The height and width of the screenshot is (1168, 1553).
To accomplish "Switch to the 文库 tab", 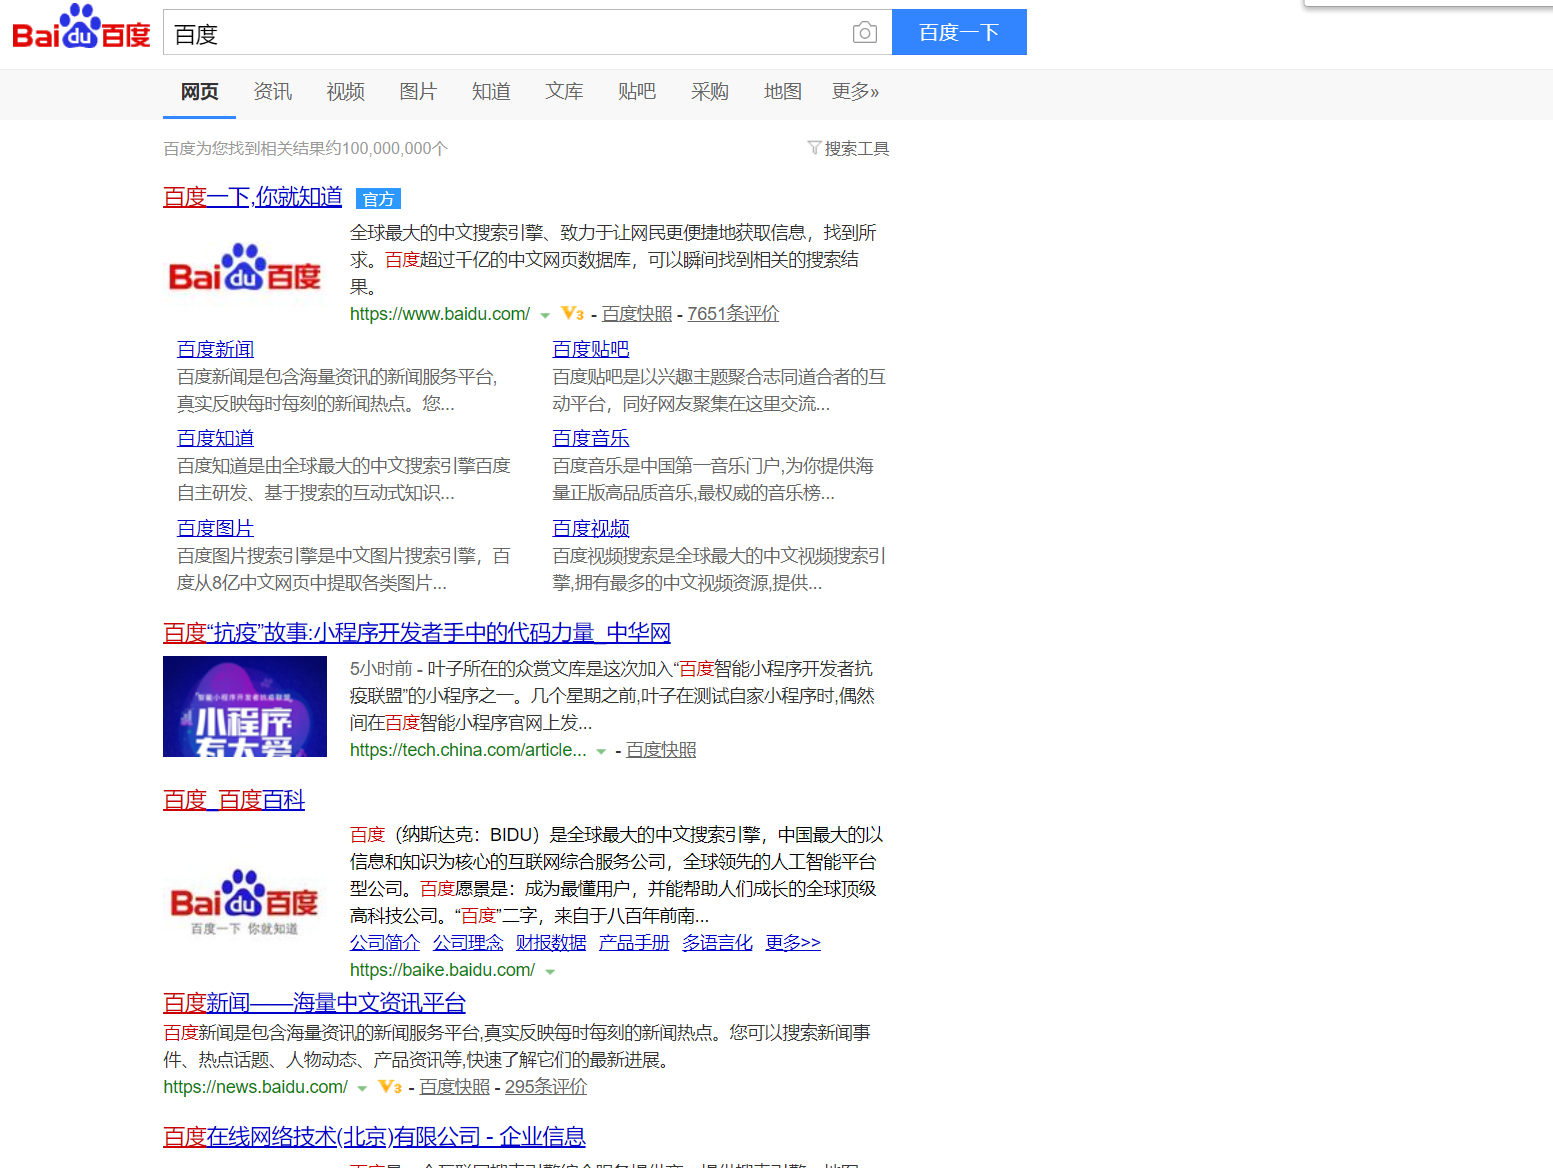I will [564, 92].
